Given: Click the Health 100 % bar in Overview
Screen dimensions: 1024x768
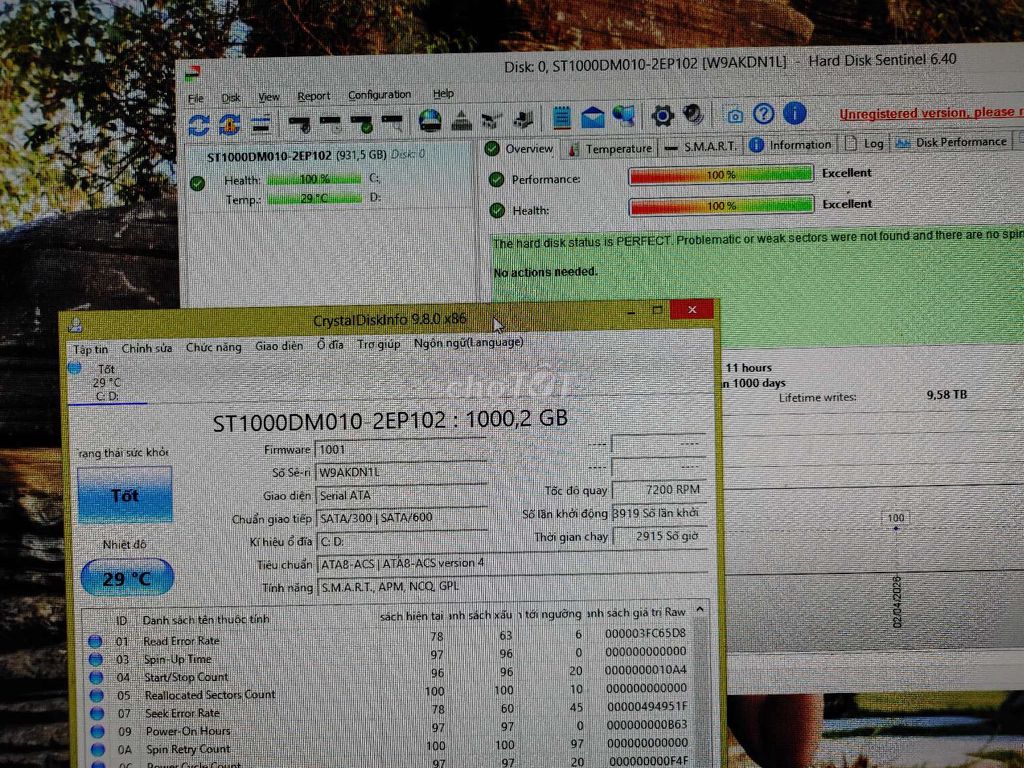Looking at the screenshot, I should click(x=721, y=206).
